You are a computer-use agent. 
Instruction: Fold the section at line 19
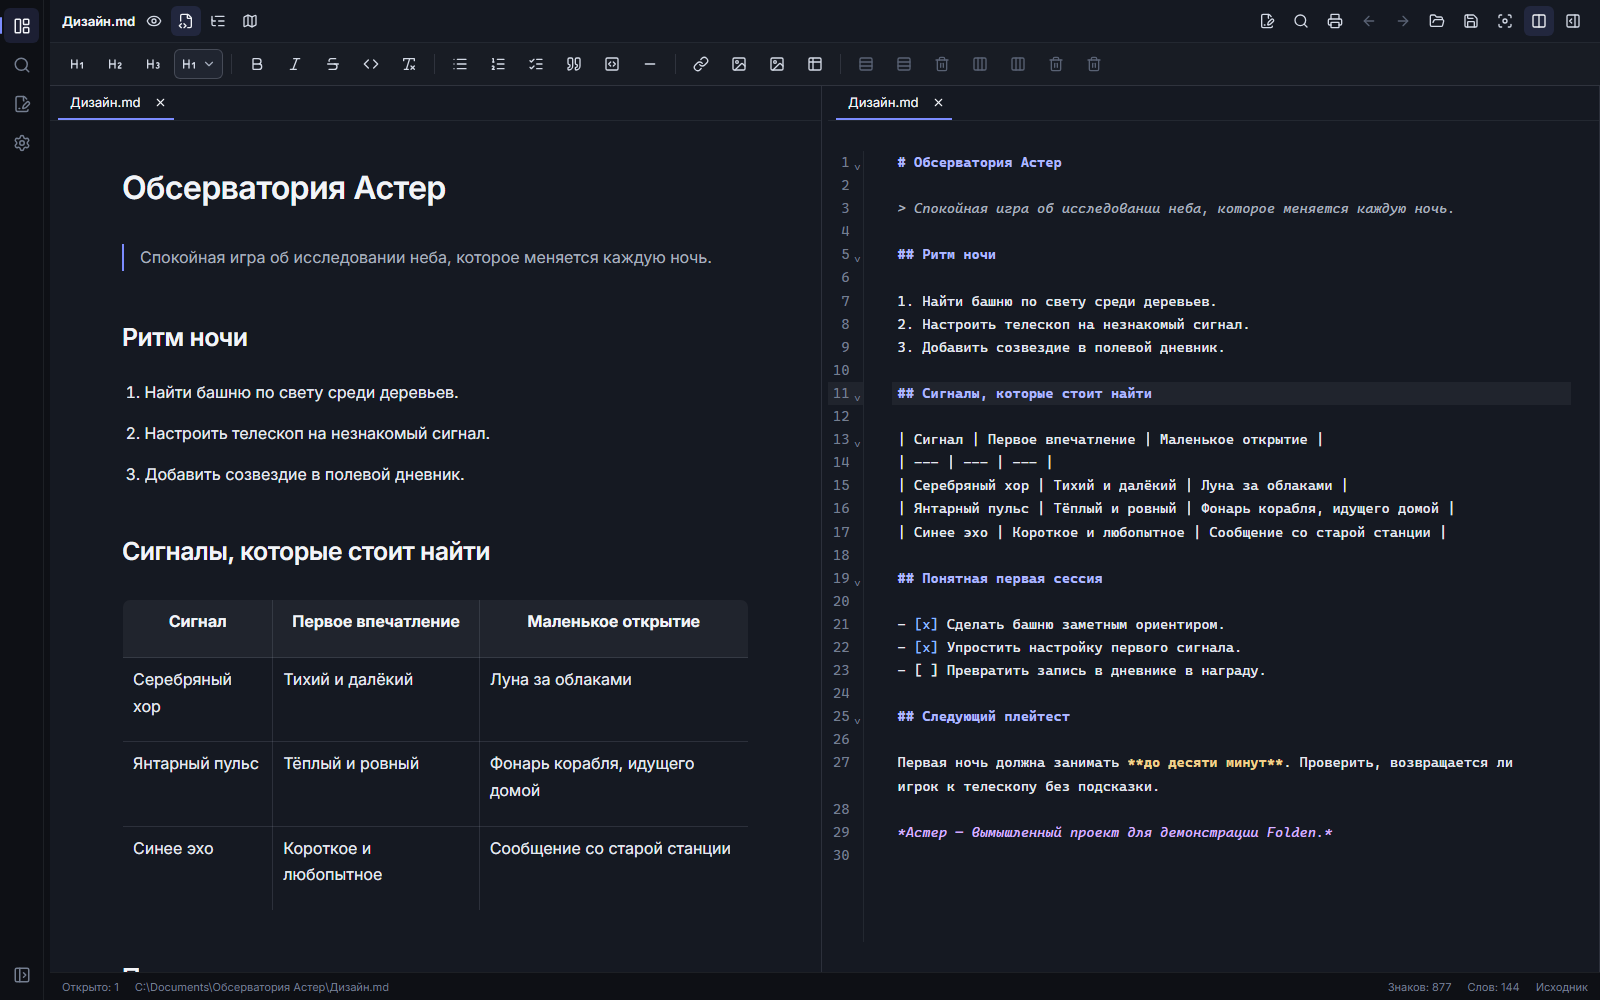857,581
